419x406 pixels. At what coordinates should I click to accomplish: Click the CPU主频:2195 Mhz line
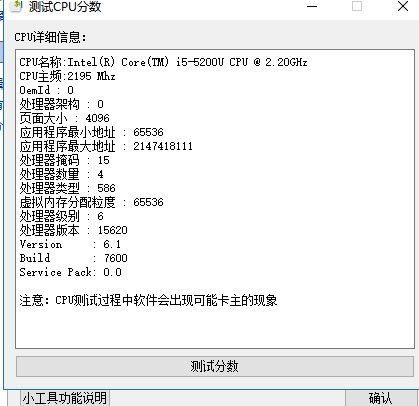[x=67, y=76]
